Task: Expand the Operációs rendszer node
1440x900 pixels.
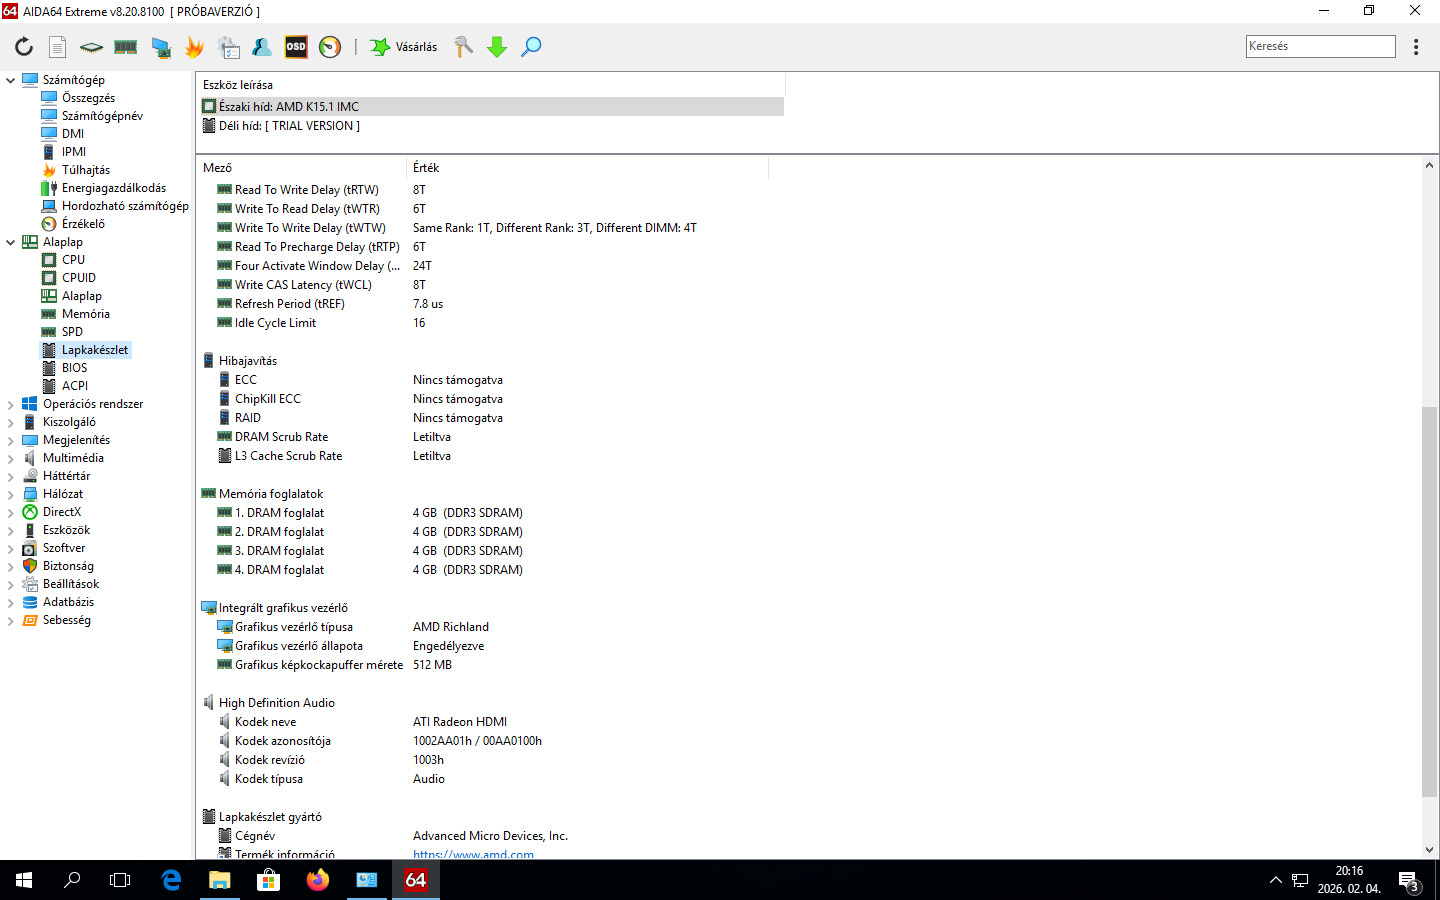Action: (11, 404)
